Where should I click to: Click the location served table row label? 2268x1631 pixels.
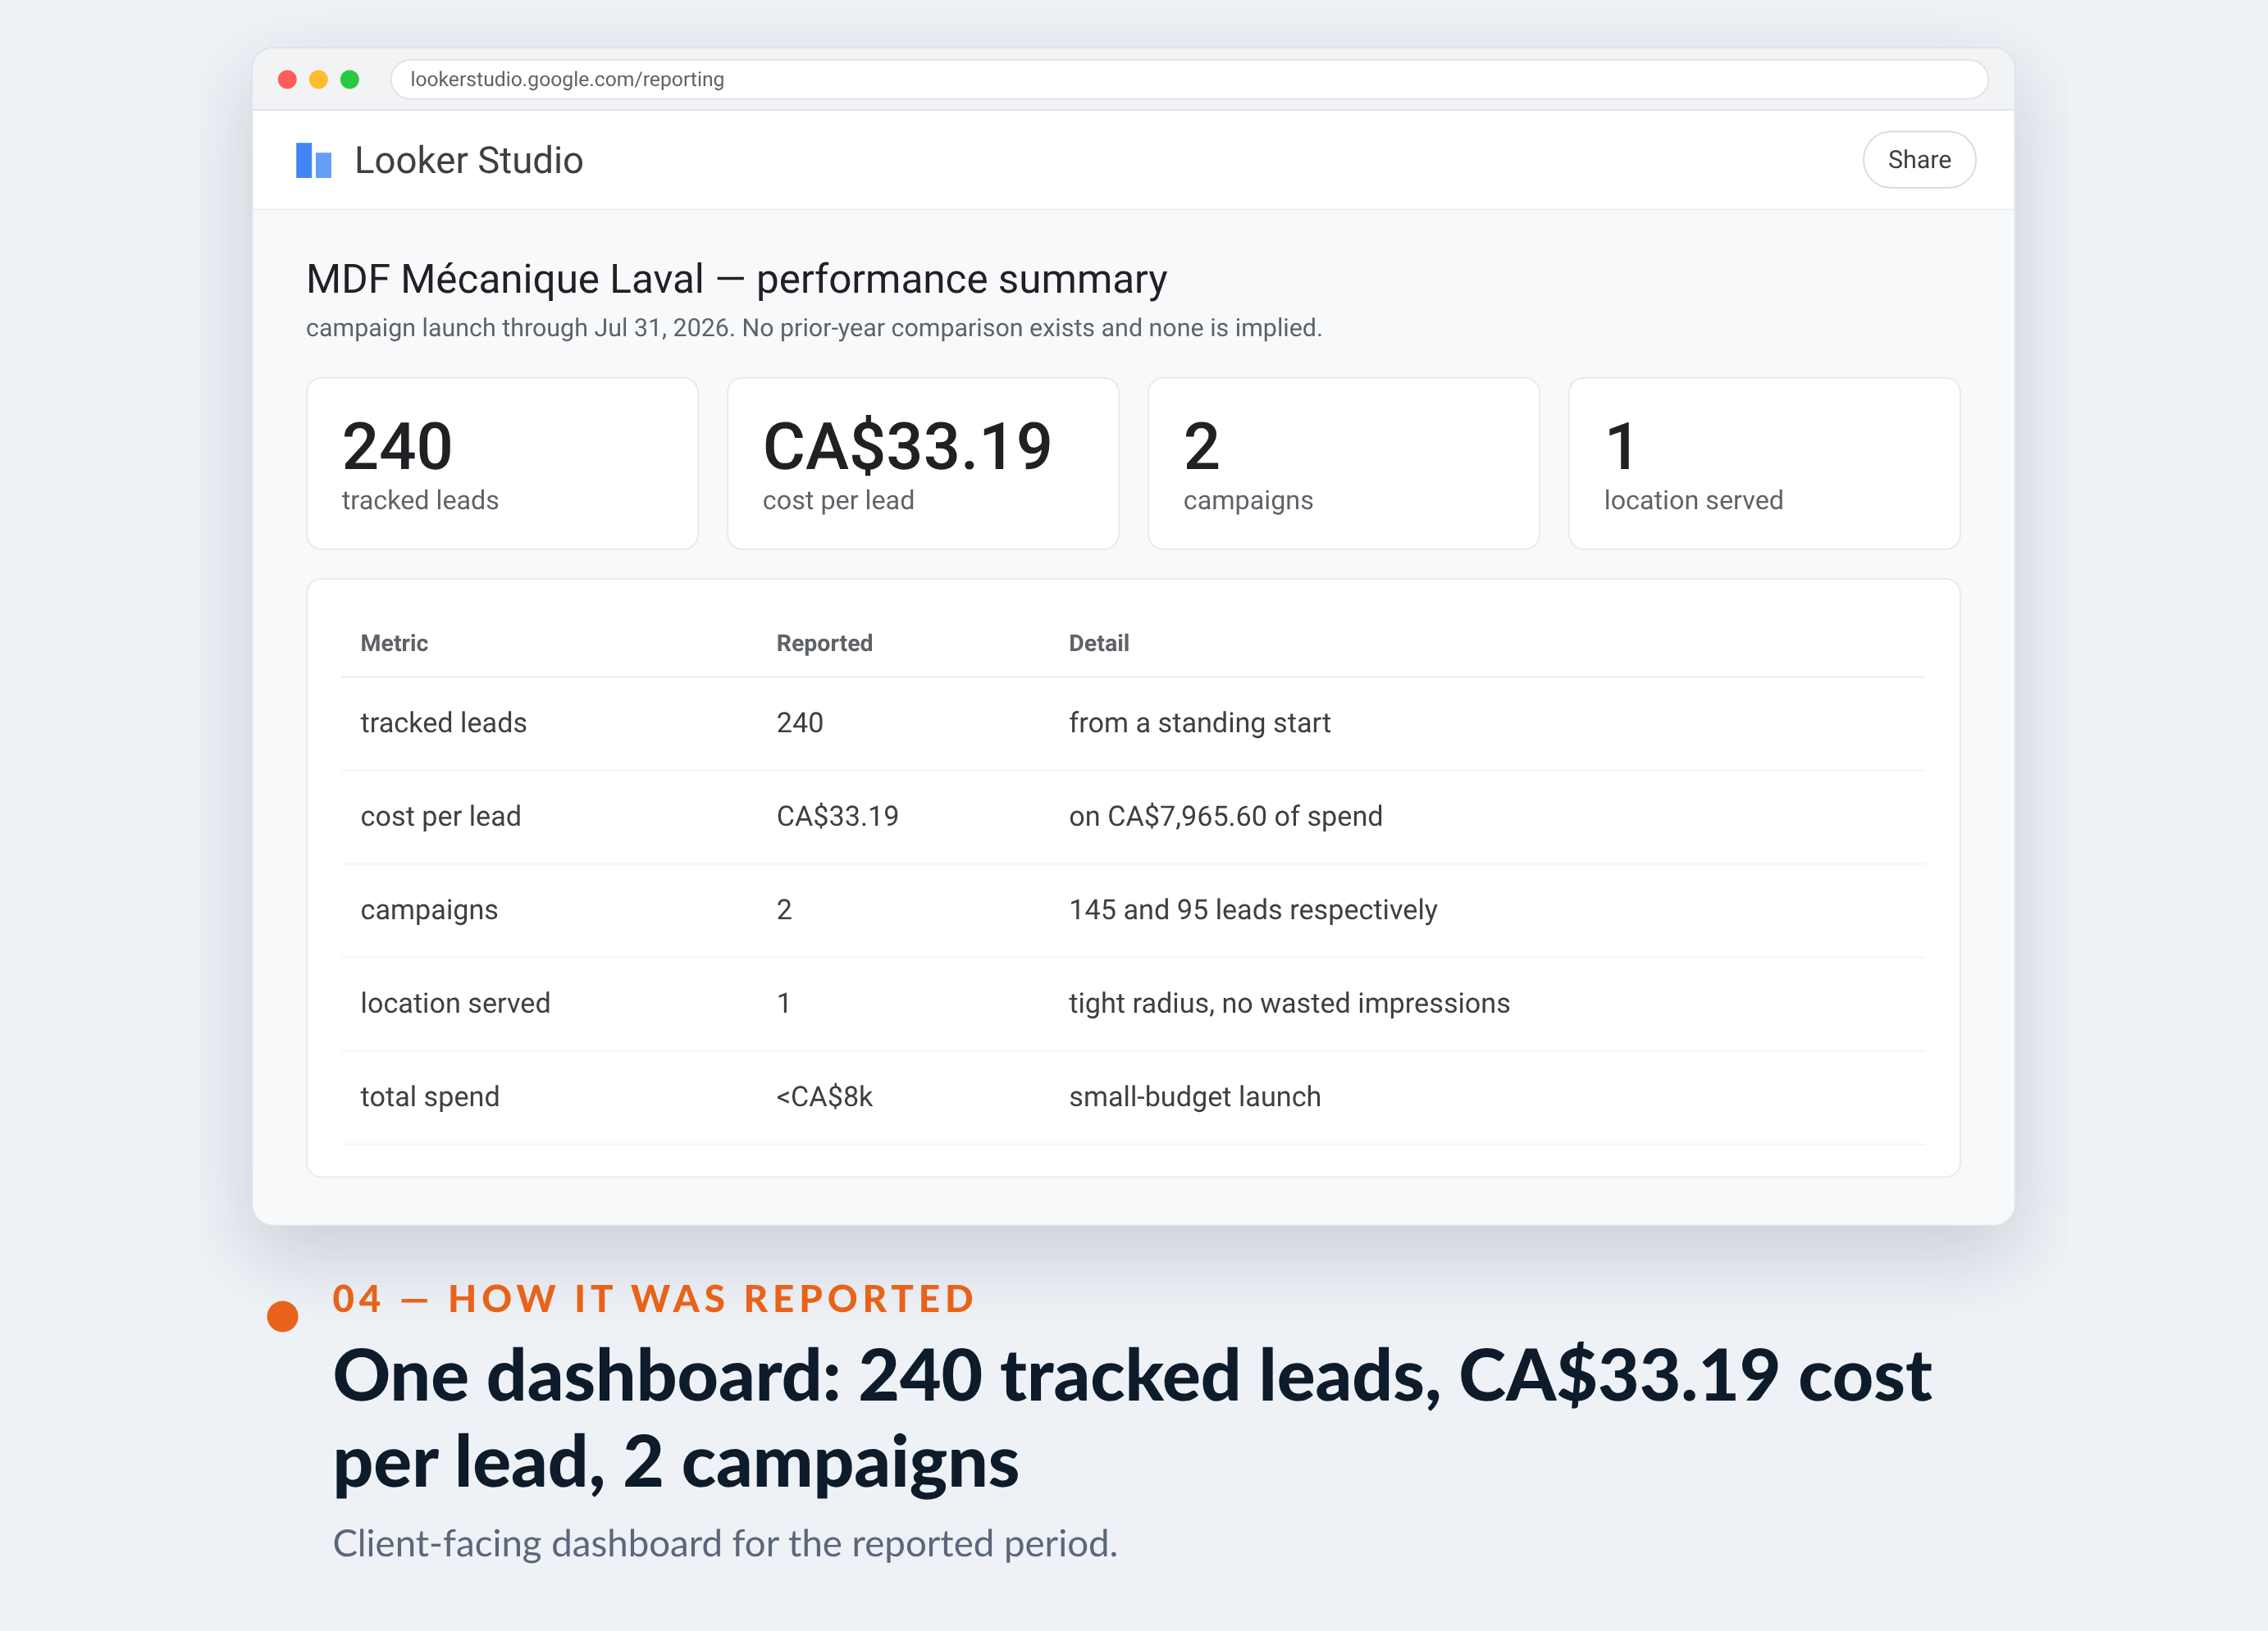pyautogui.click(x=455, y=1003)
